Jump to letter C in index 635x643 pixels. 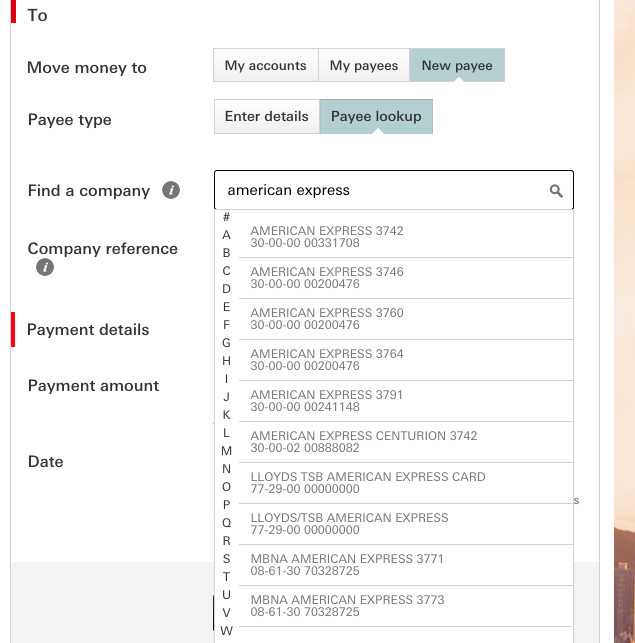(x=226, y=271)
